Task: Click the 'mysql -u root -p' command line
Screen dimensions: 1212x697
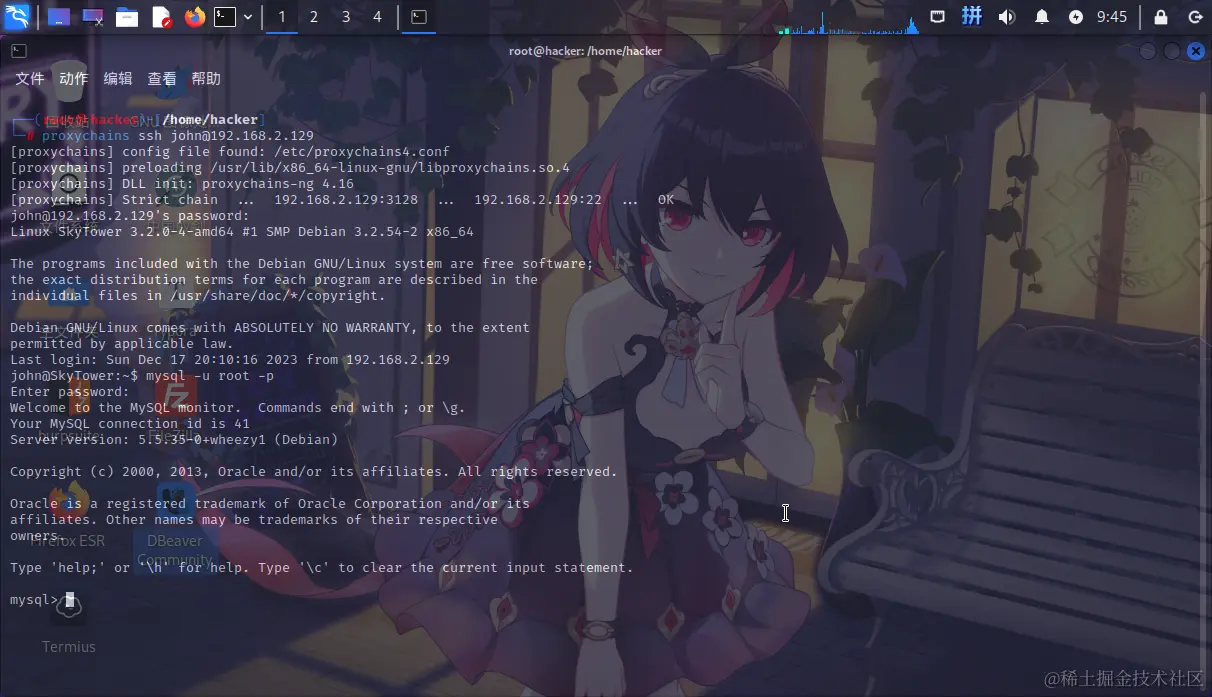Action: pos(142,376)
